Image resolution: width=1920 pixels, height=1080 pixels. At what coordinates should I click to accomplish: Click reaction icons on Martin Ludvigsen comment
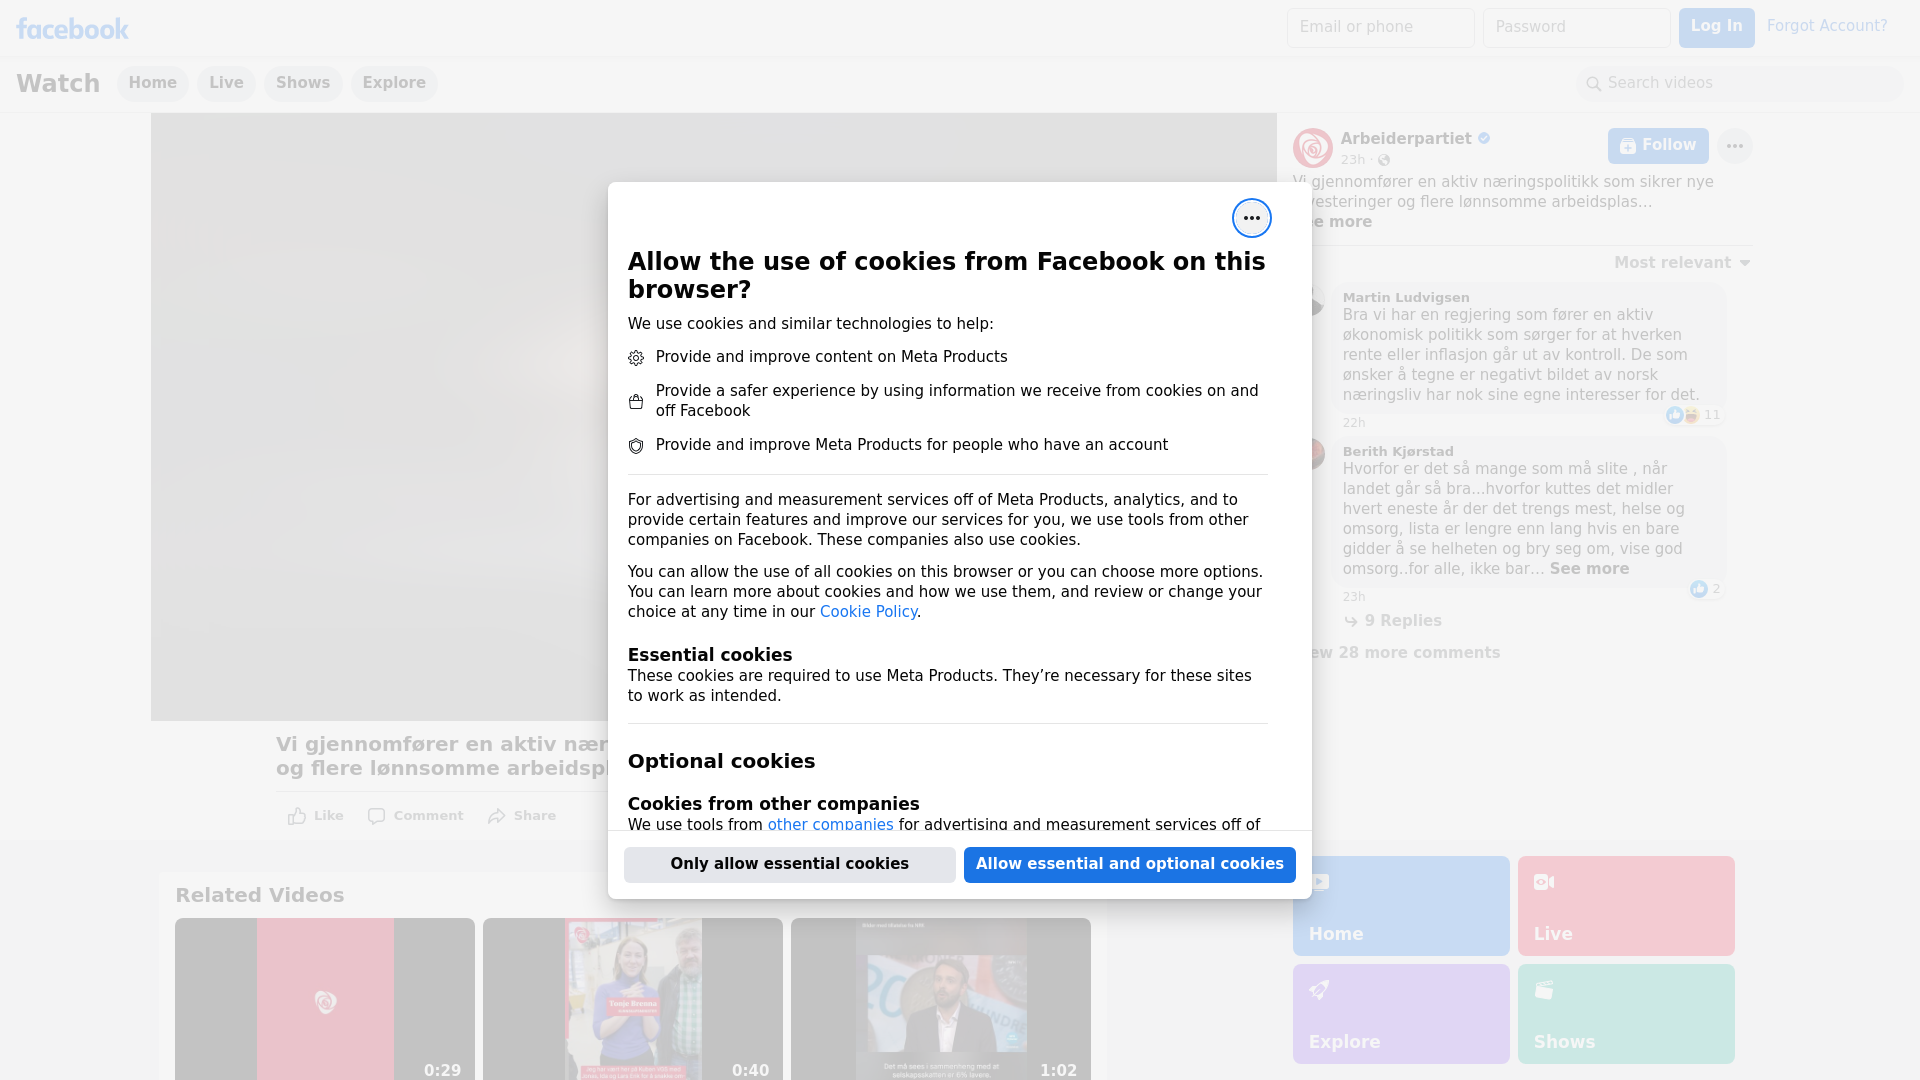coord(1683,415)
